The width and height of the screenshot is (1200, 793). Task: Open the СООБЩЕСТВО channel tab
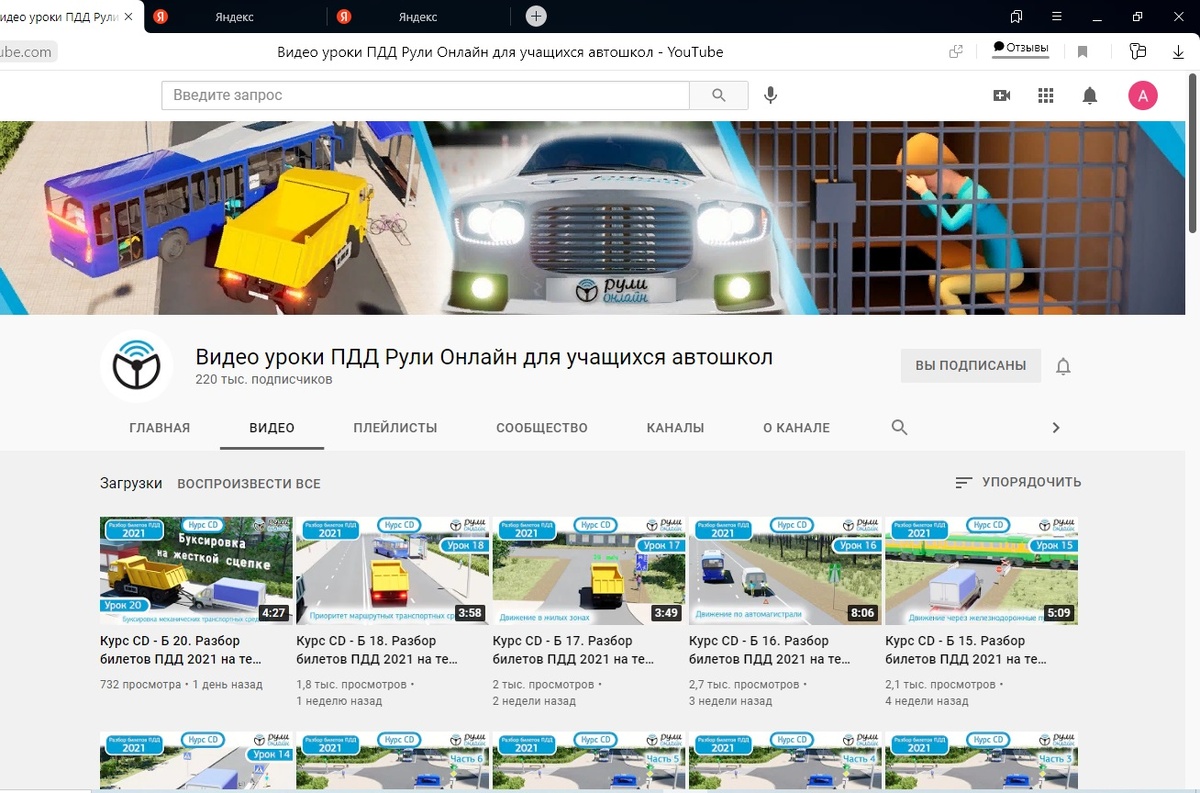pos(542,427)
